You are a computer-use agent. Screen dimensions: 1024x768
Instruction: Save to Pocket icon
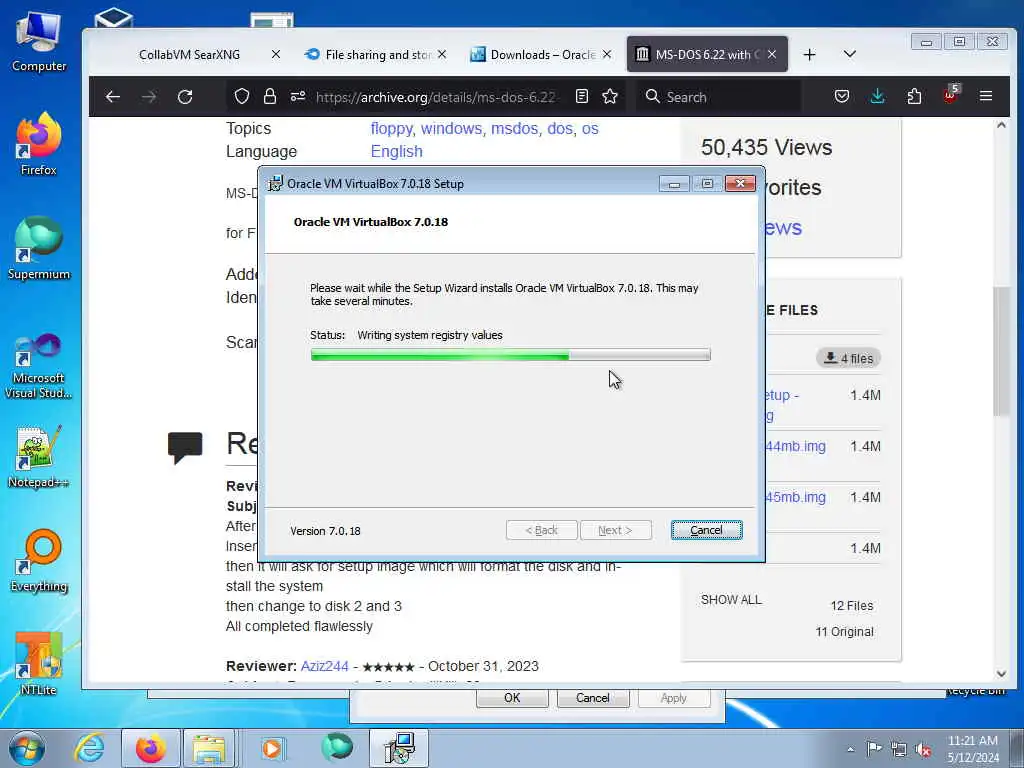click(842, 97)
